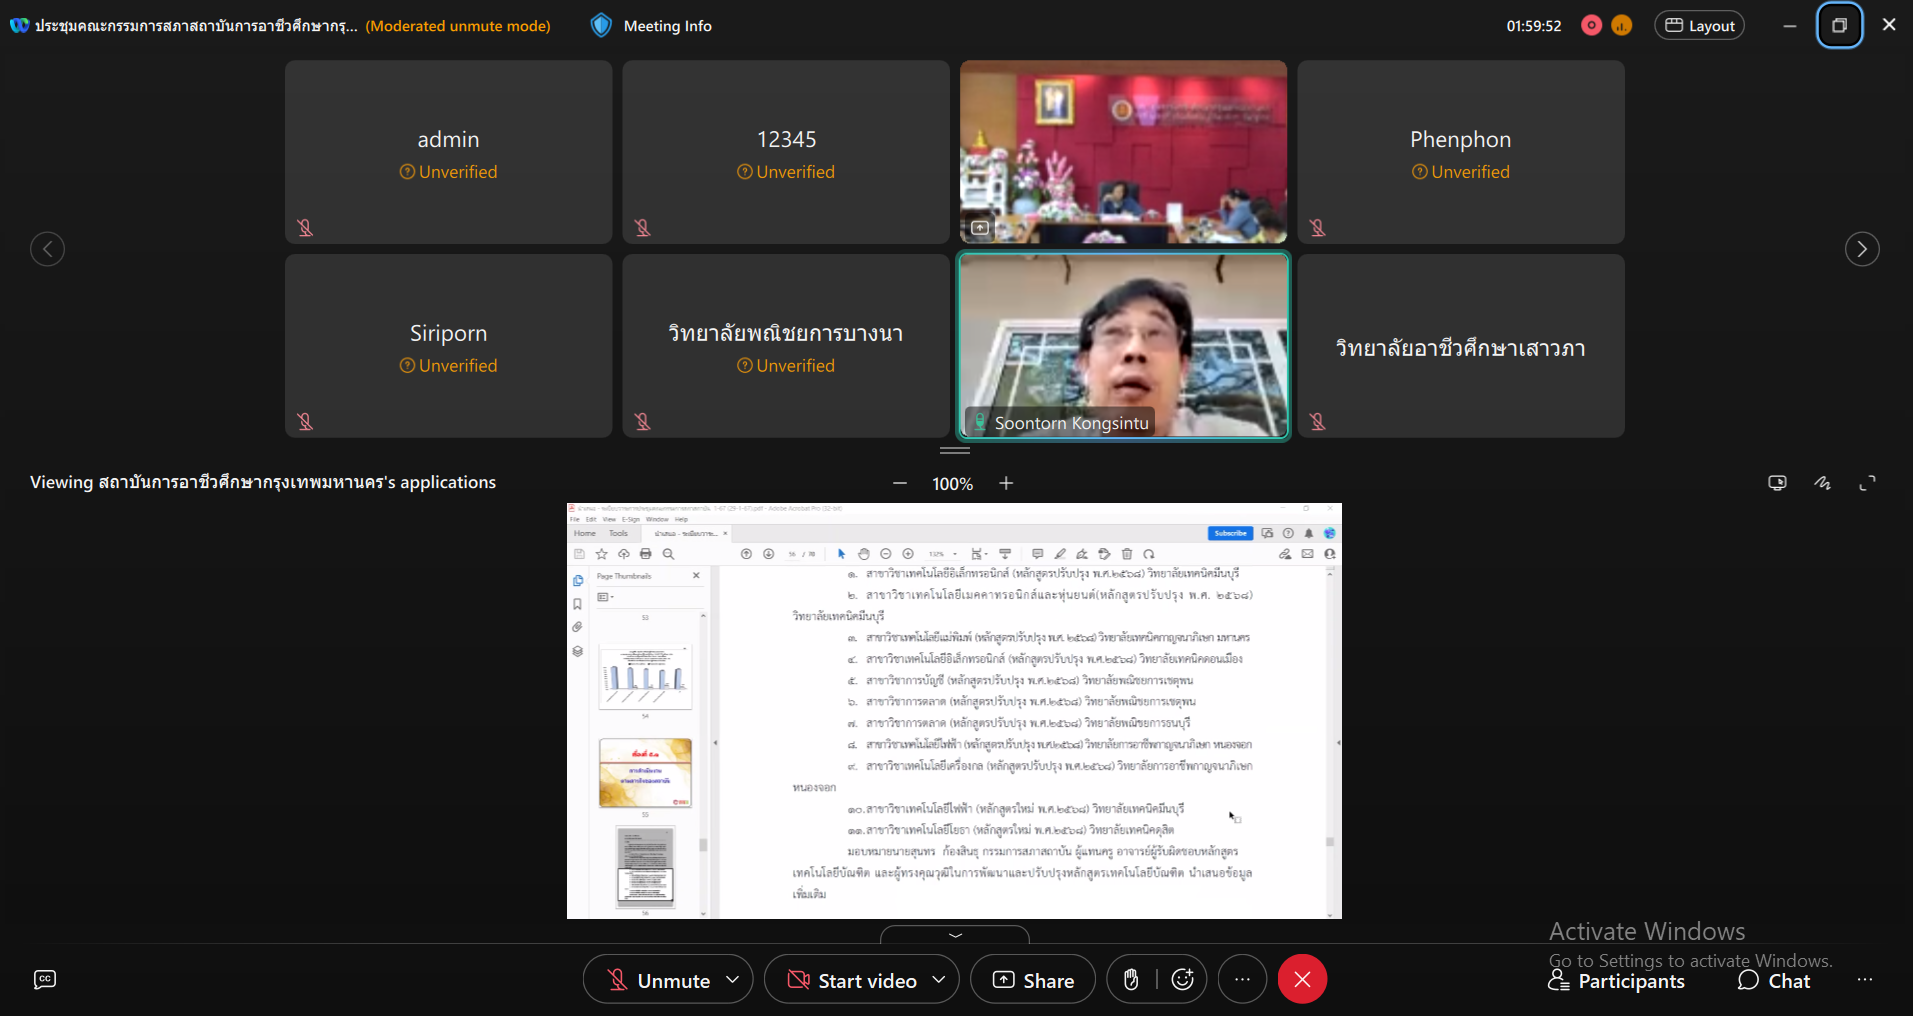1913x1016 pixels.
Task: Click the email envelope icon in Acrobat
Action: point(1307,554)
